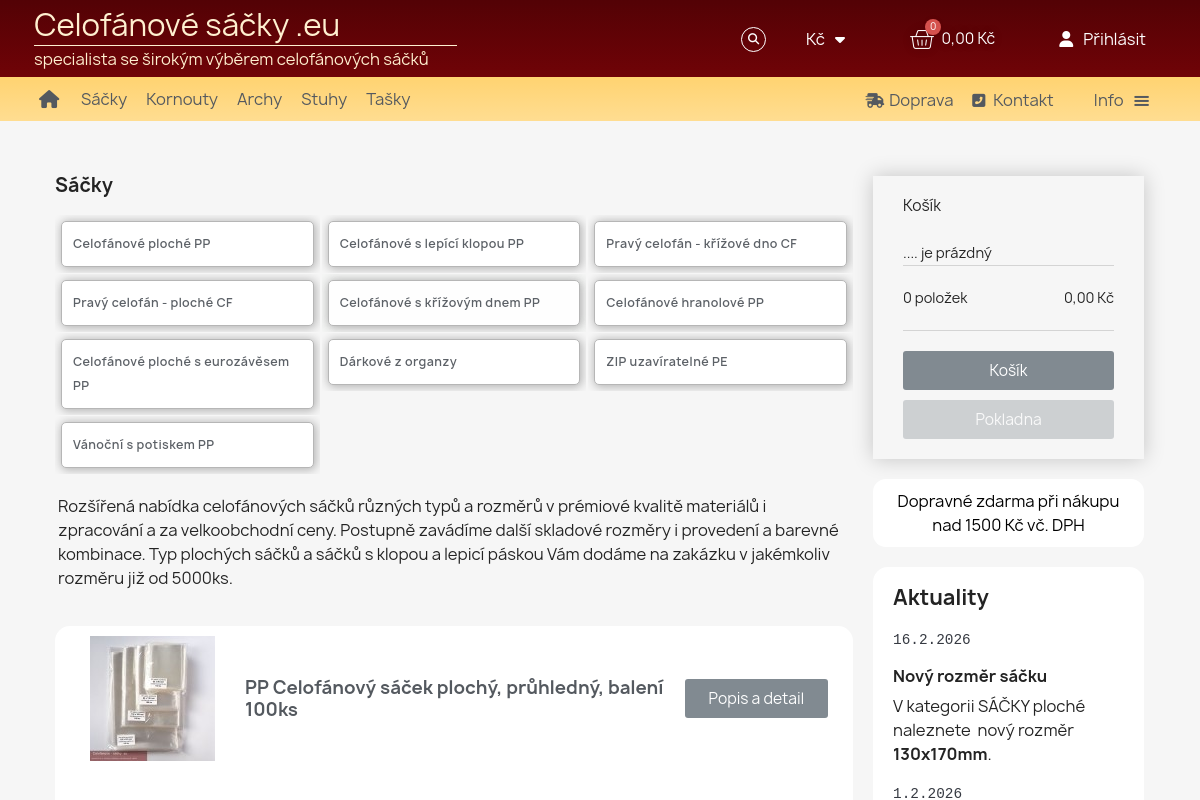Open the Kornouty menu item
The width and height of the screenshot is (1200, 800).
point(182,99)
